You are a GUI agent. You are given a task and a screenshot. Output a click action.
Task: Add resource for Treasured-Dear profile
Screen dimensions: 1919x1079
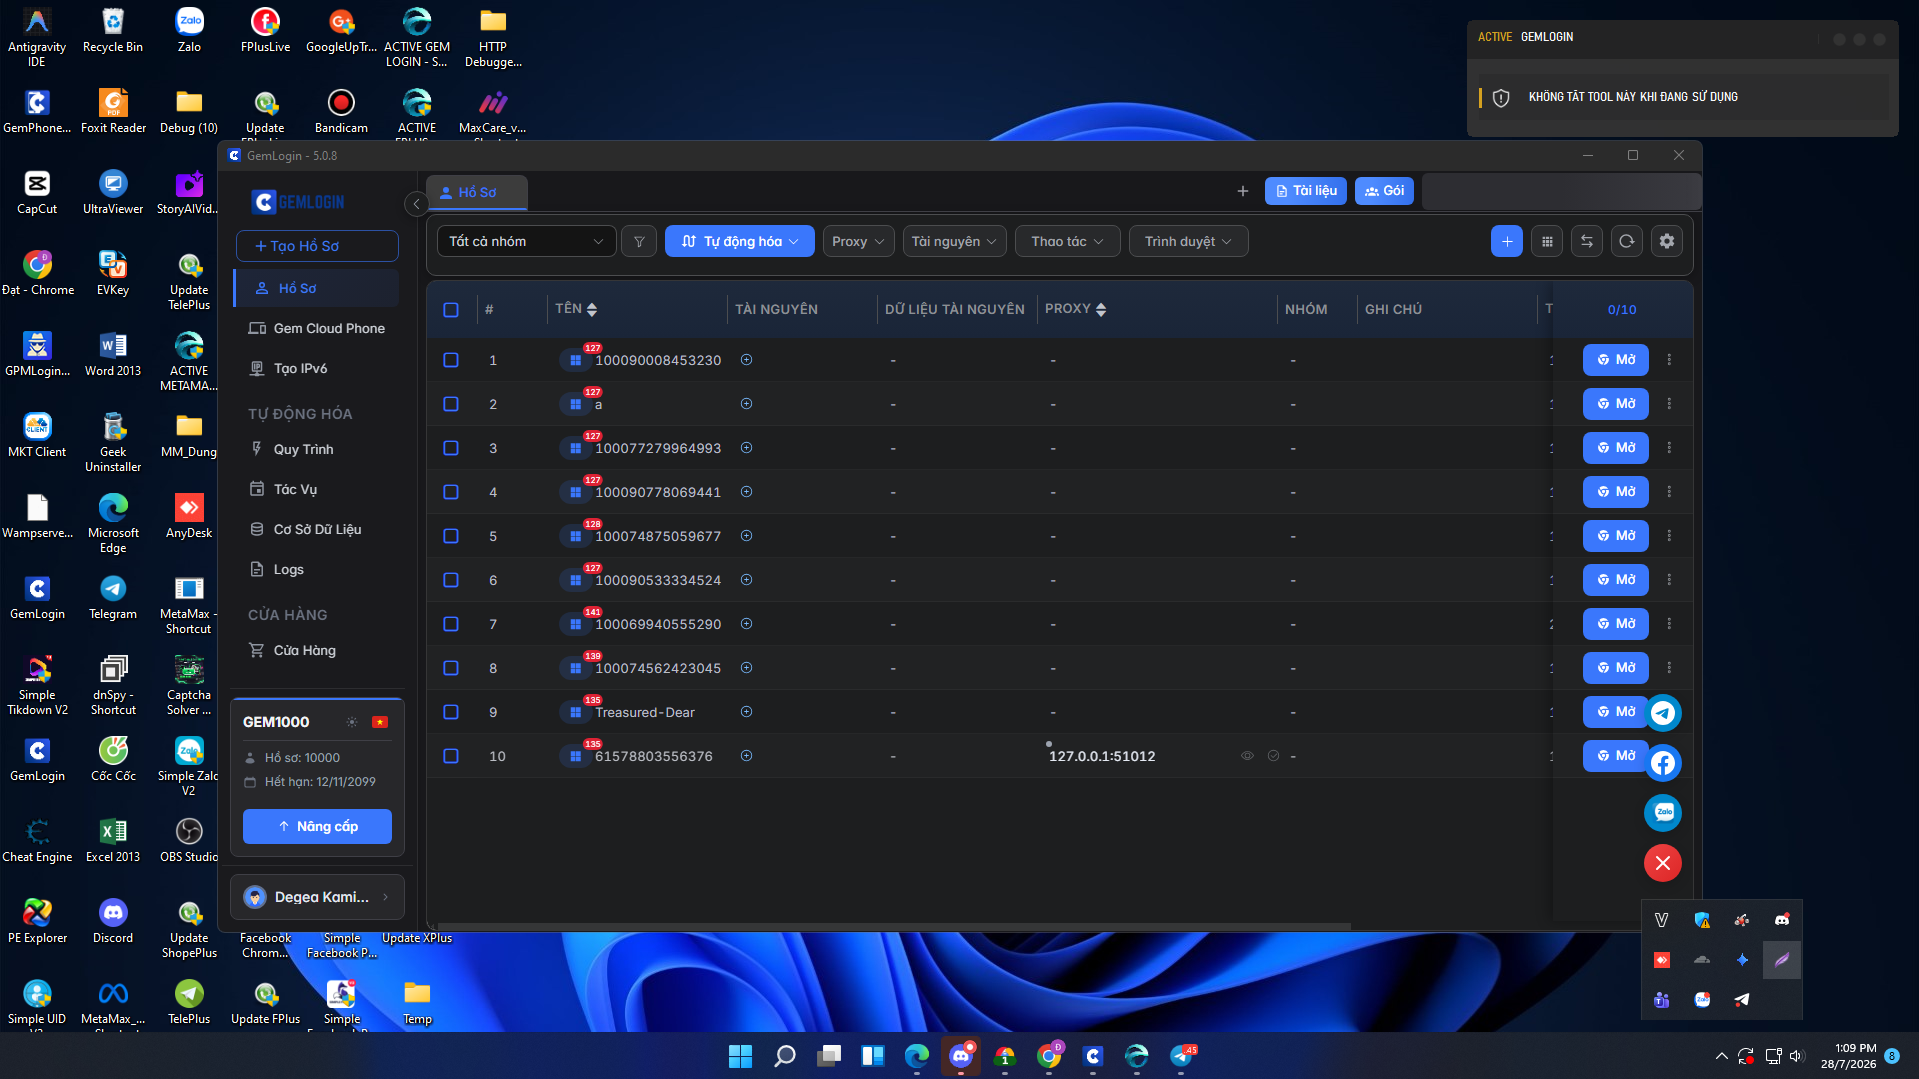pyautogui.click(x=746, y=712)
